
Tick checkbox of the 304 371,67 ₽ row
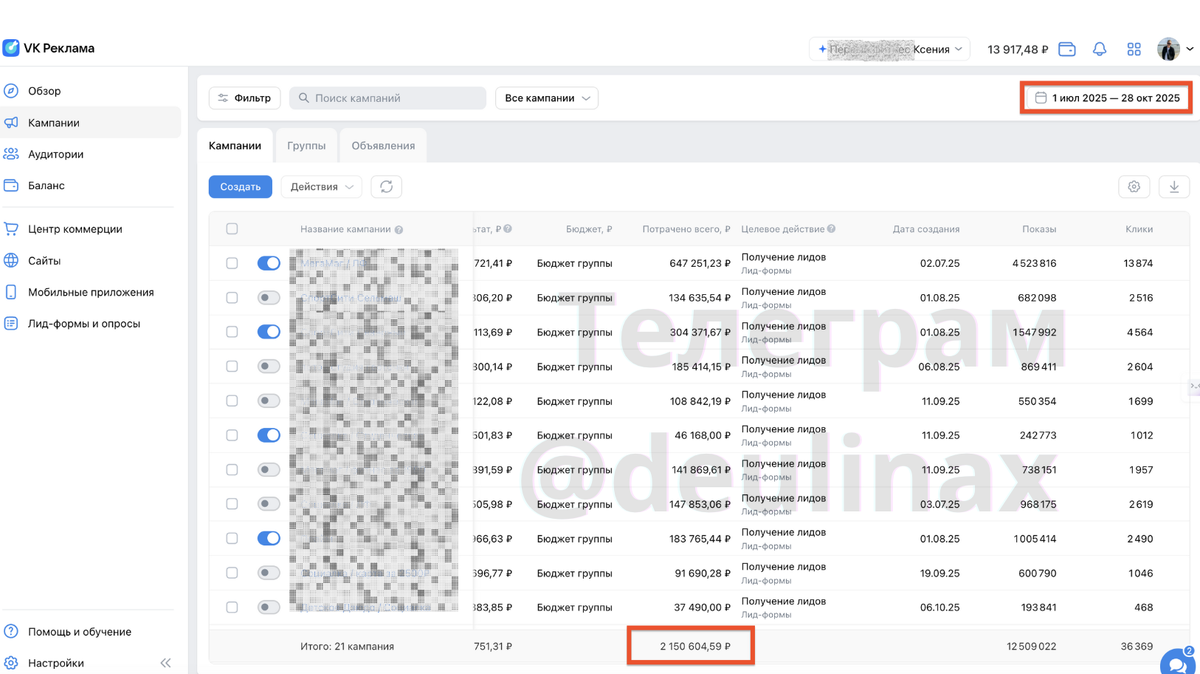tap(232, 332)
